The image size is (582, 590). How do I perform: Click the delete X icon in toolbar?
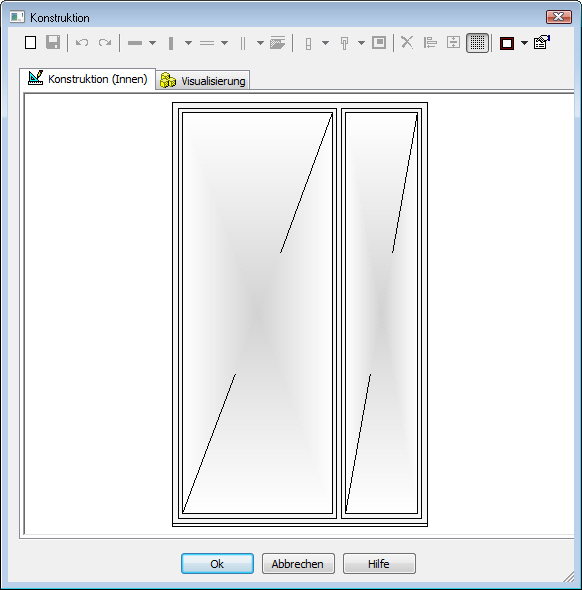[x=407, y=43]
